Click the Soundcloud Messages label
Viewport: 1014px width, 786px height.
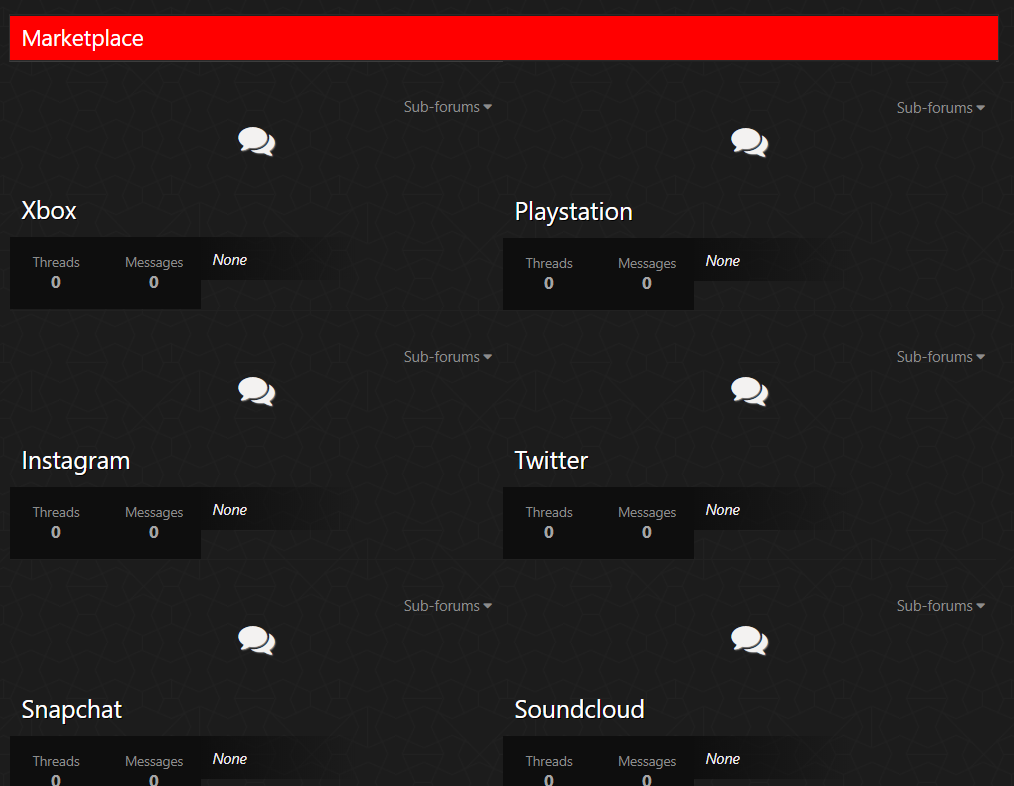(647, 762)
